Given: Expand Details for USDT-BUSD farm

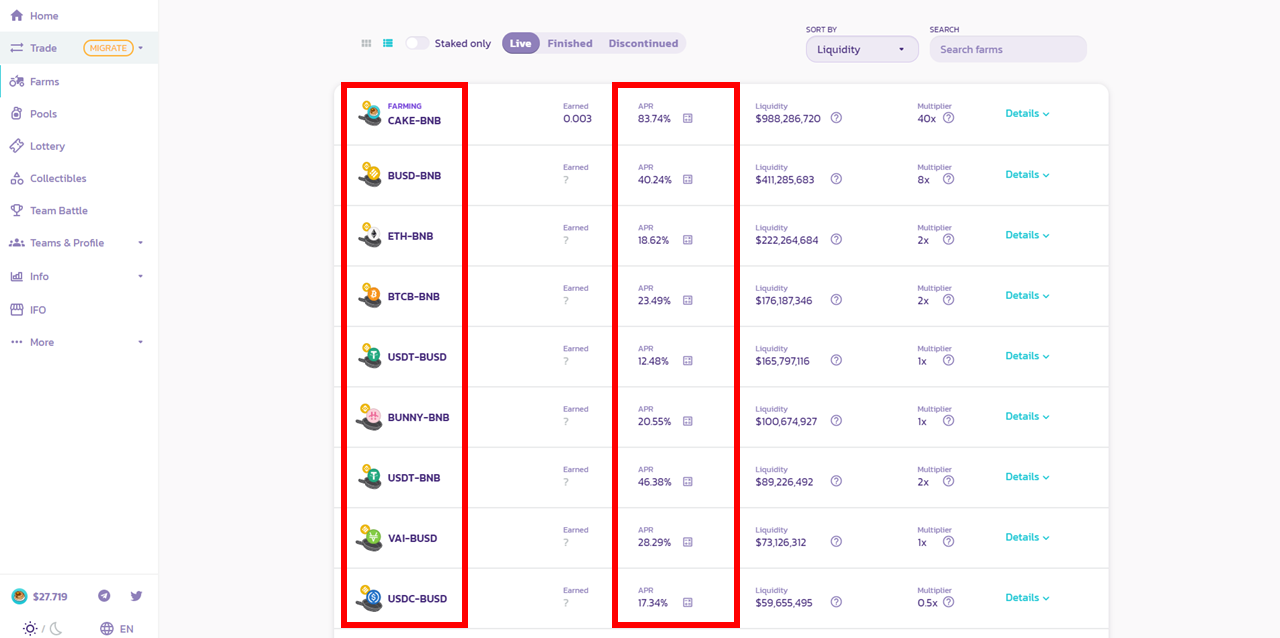Looking at the screenshot, I should [x=1027, y=356].
